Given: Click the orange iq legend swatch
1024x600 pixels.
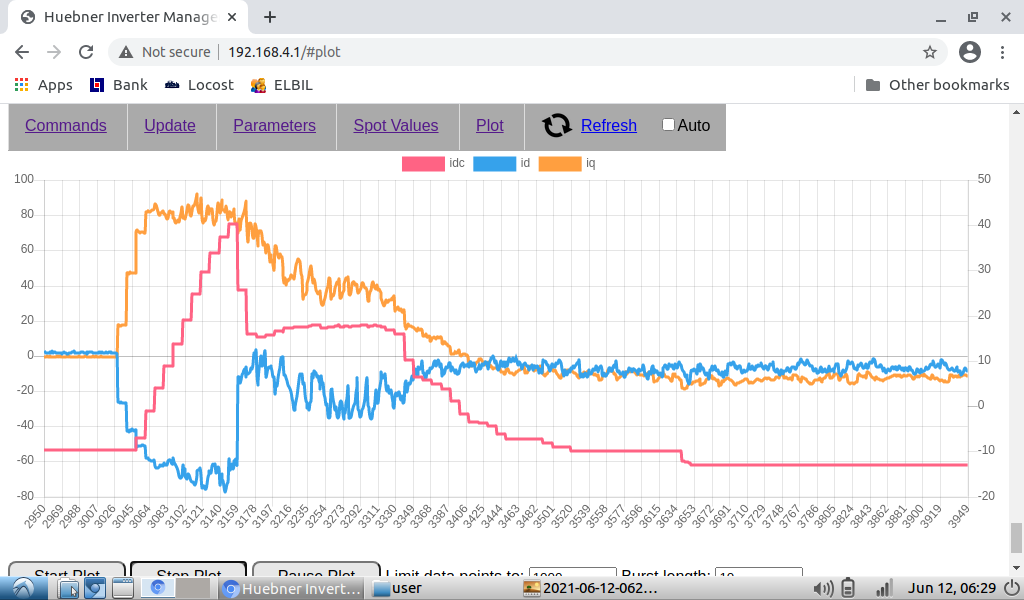Looking at the screenshot, I should point(560,163).
